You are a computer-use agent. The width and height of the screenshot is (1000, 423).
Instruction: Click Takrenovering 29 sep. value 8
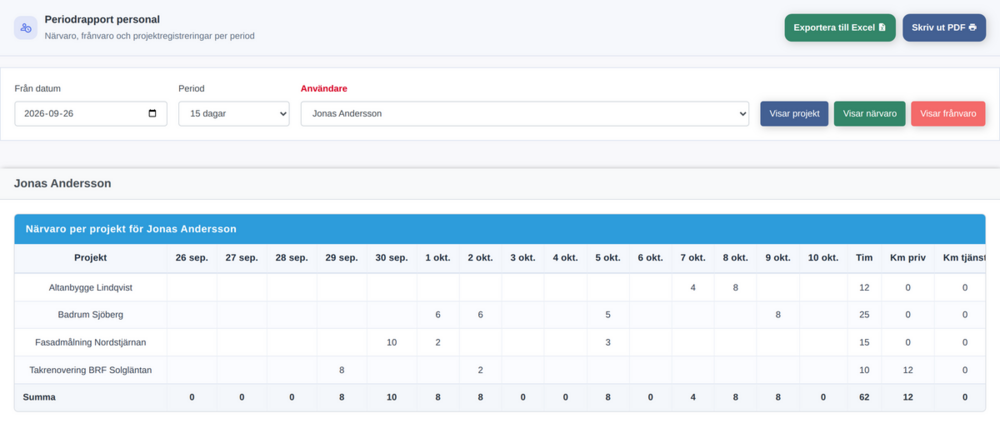click(342, 369)
